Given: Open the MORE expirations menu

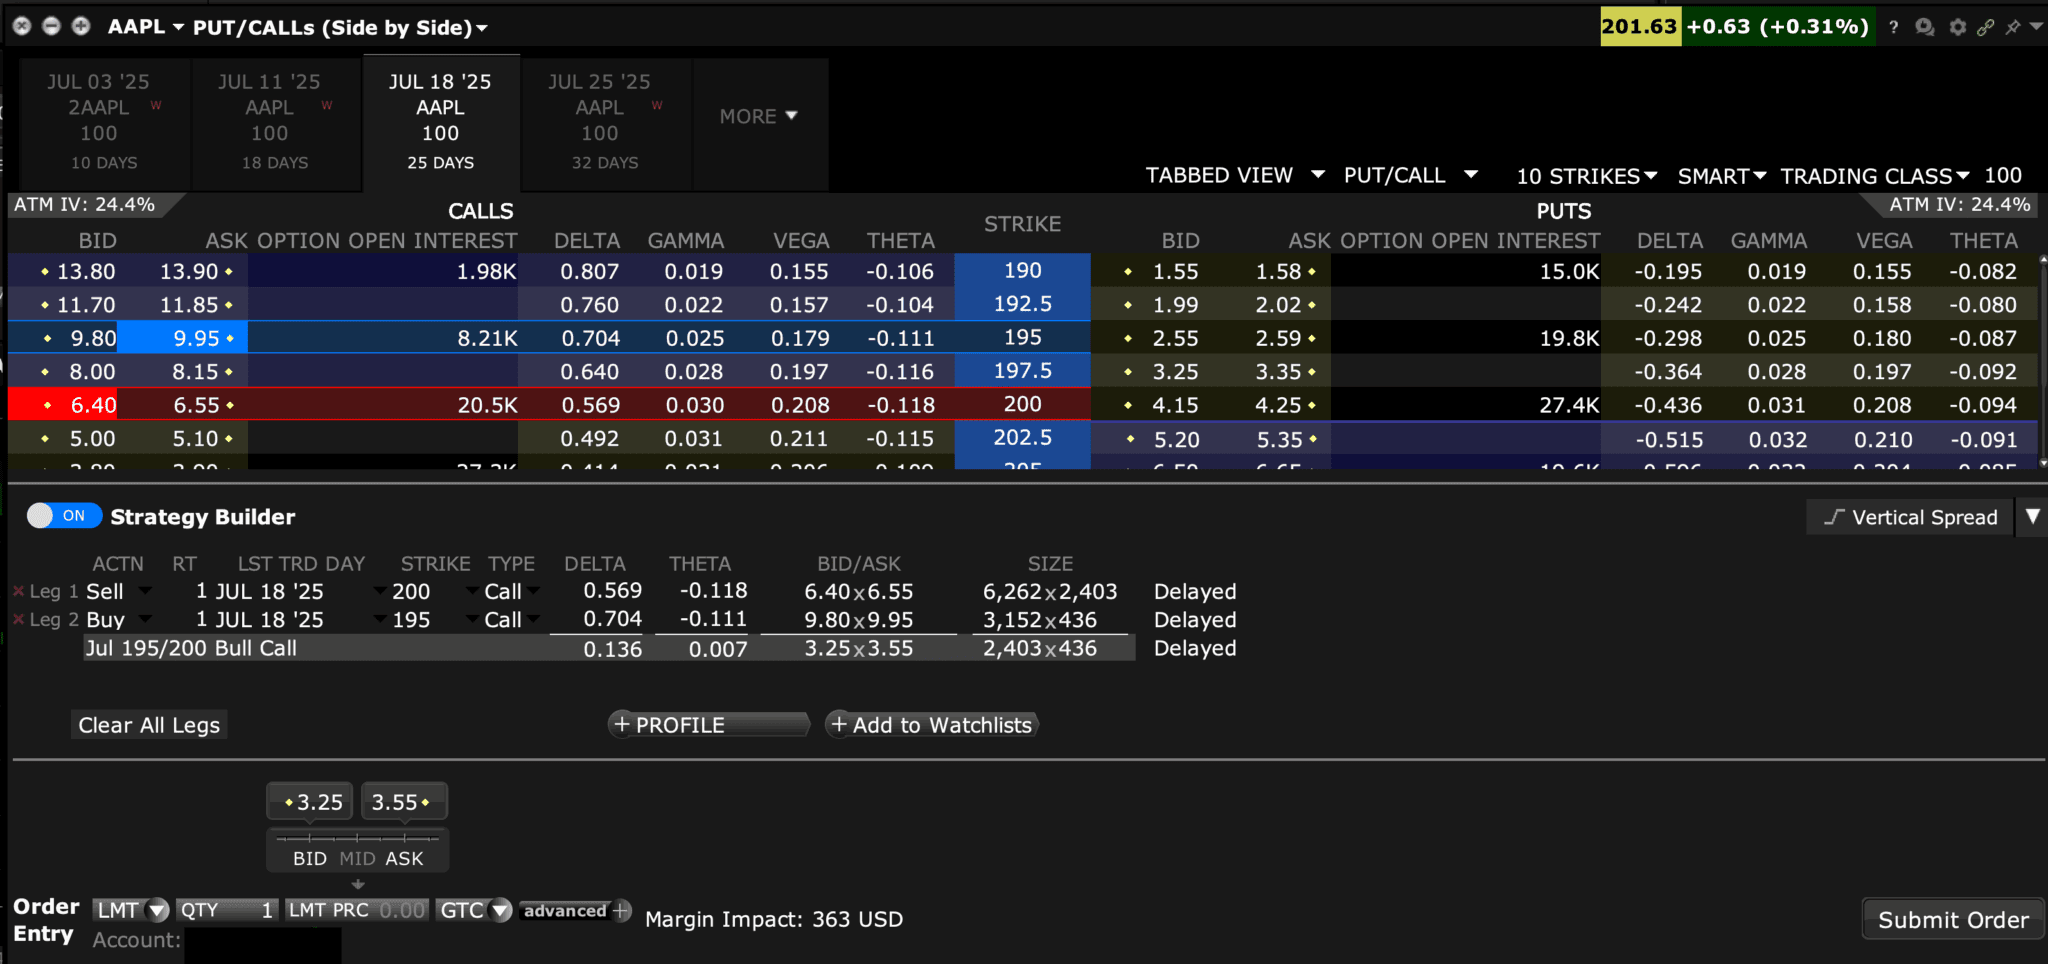Looking at the screenshot, I should click(x=758, y=116).
